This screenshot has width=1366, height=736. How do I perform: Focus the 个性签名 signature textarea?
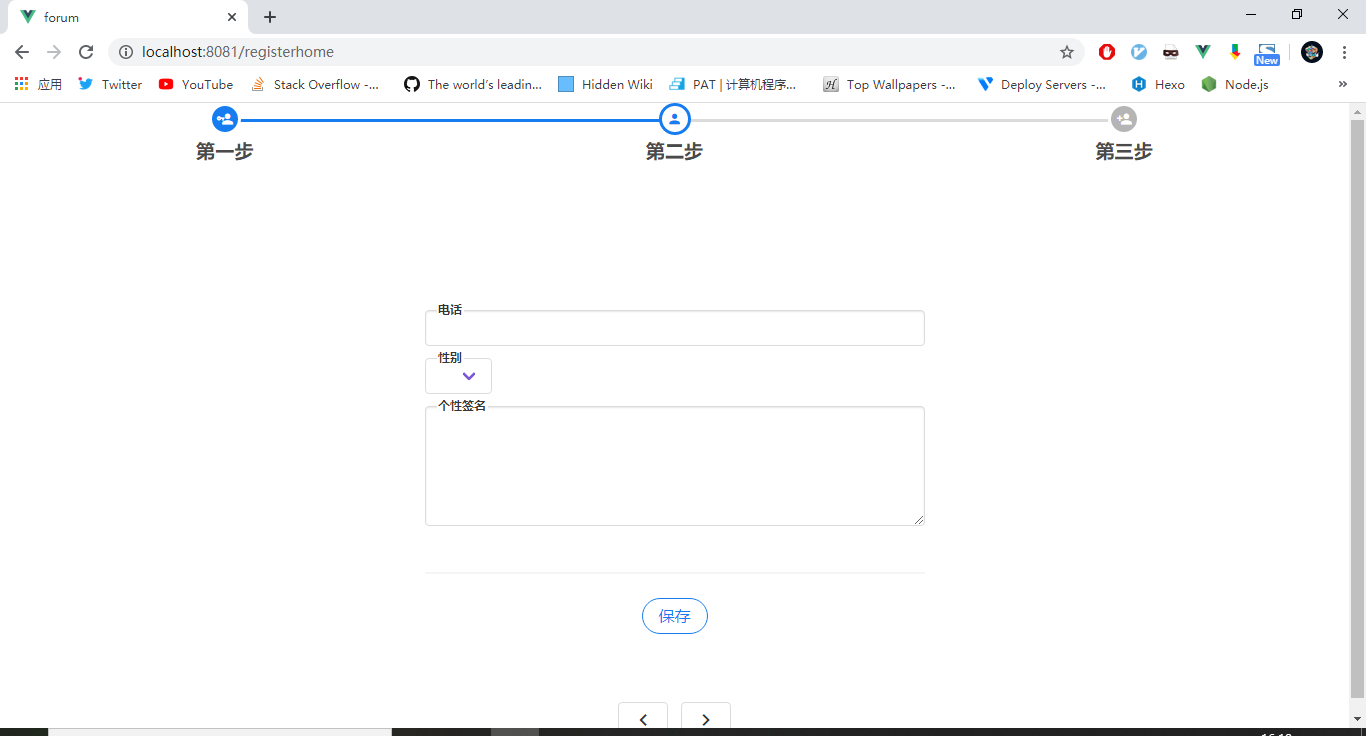coord(675,466)
